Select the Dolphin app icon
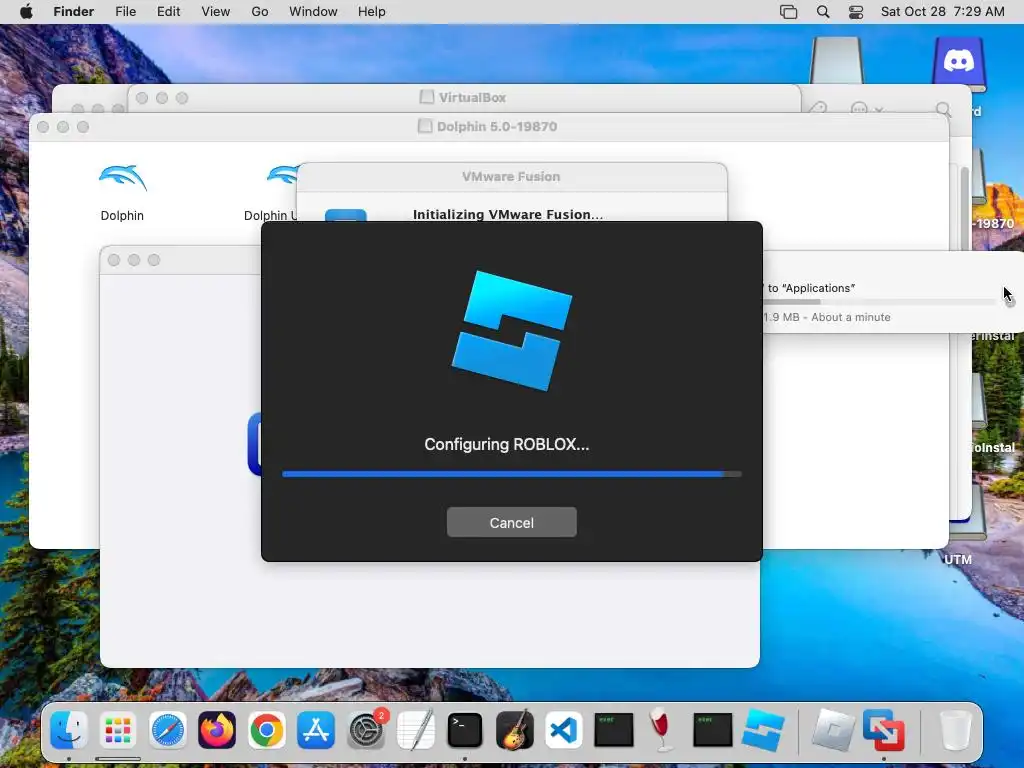Screen dimensions: 1024x768 click(x=122, y=180)
